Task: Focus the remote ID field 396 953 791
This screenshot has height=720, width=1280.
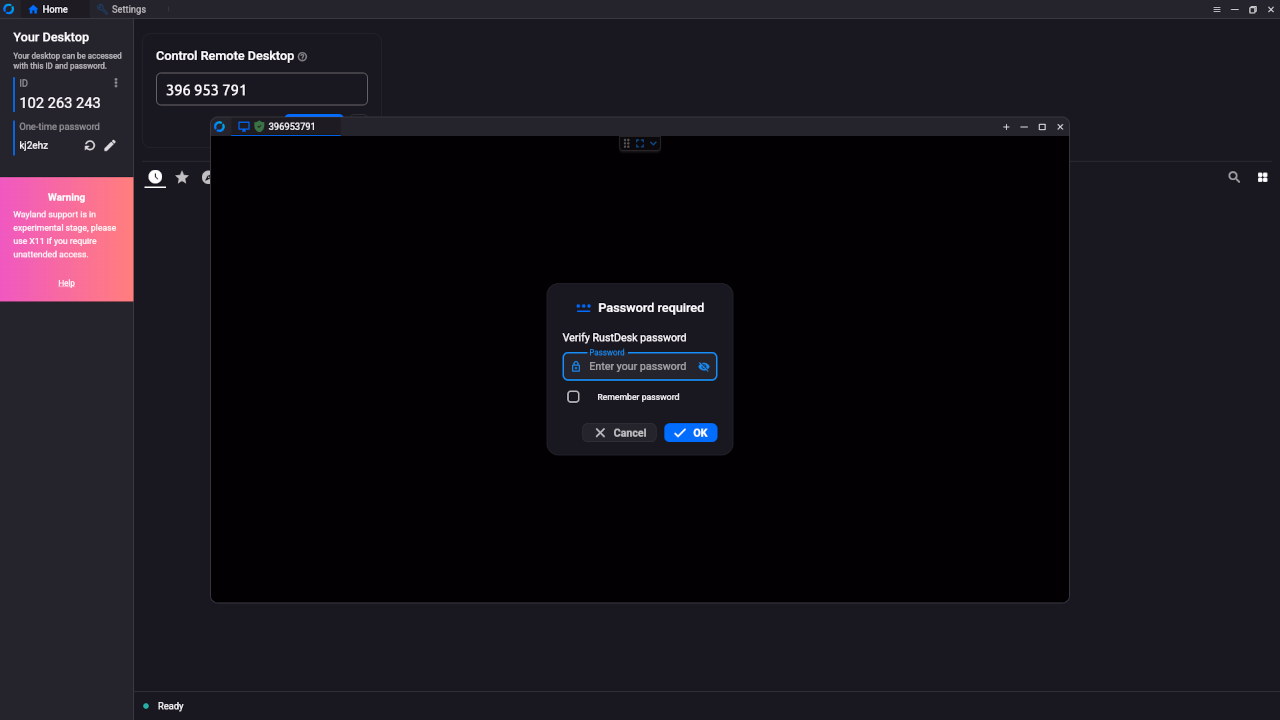Action: (262, 89)
